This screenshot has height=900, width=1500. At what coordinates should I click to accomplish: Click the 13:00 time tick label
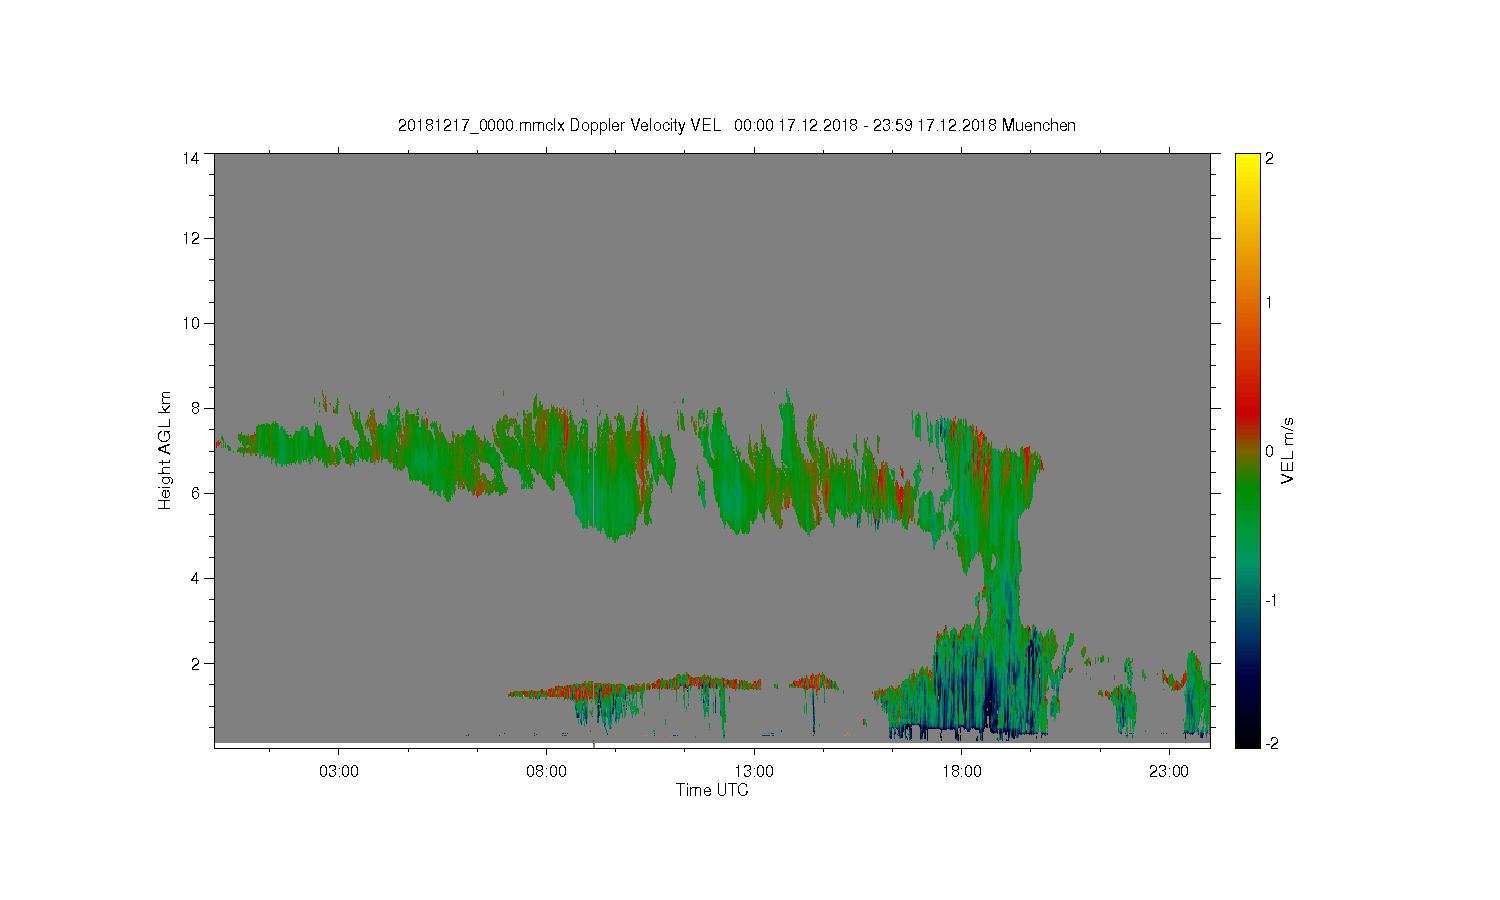[x=754, y=771]
